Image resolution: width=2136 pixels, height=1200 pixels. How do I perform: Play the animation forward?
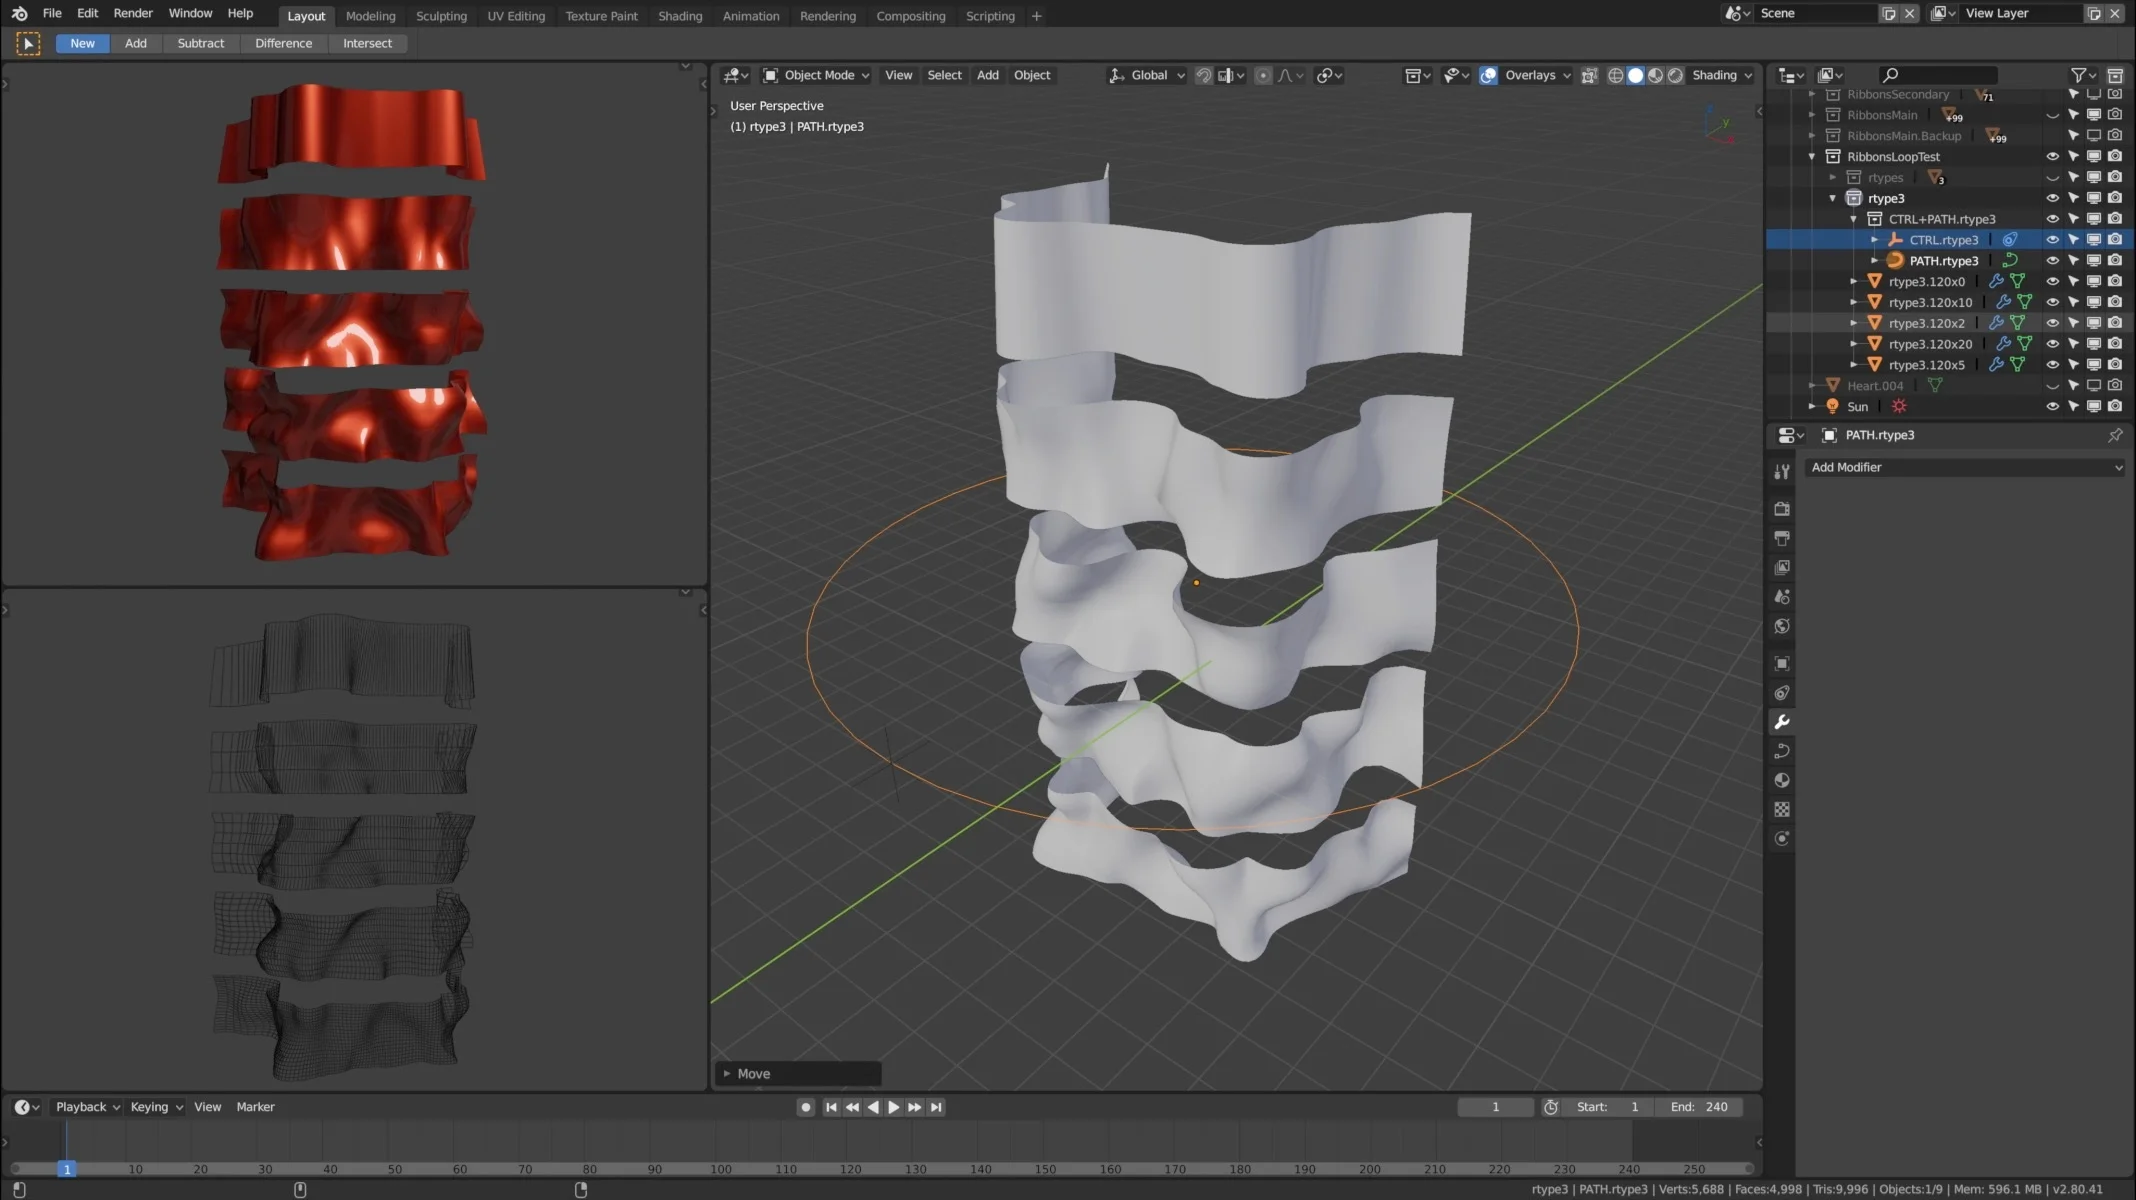894,1107
